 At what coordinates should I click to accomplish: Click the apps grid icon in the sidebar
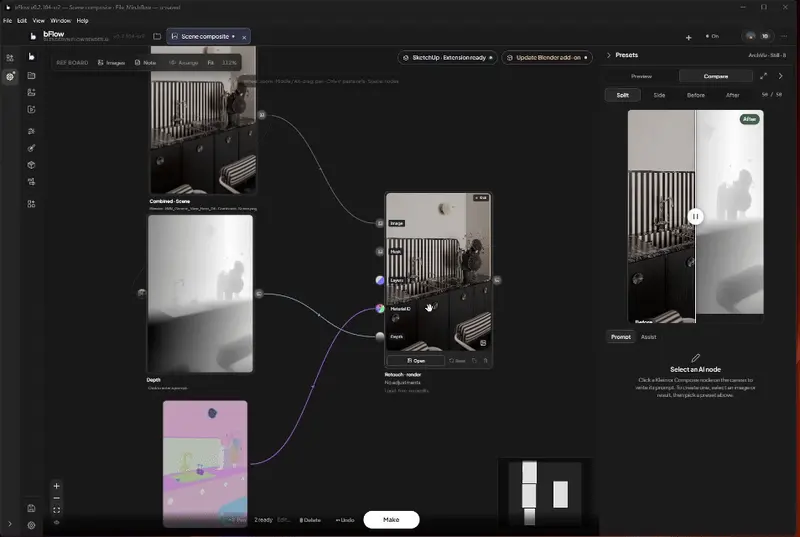click(x=31, y=204)
